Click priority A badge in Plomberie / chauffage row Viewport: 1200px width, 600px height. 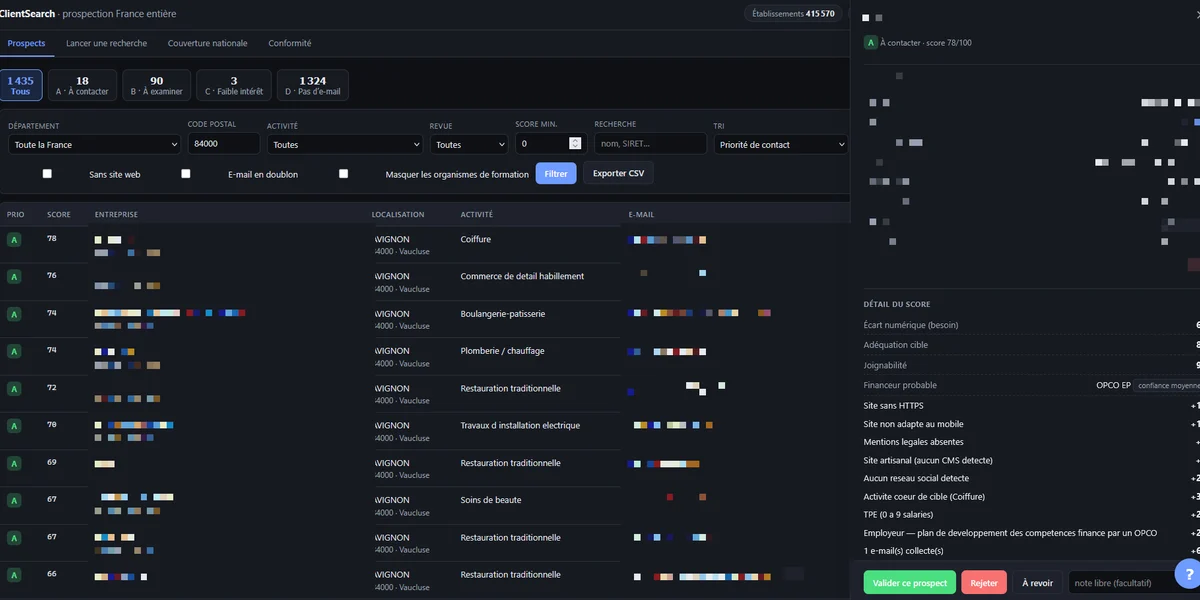tap(14, 352)
